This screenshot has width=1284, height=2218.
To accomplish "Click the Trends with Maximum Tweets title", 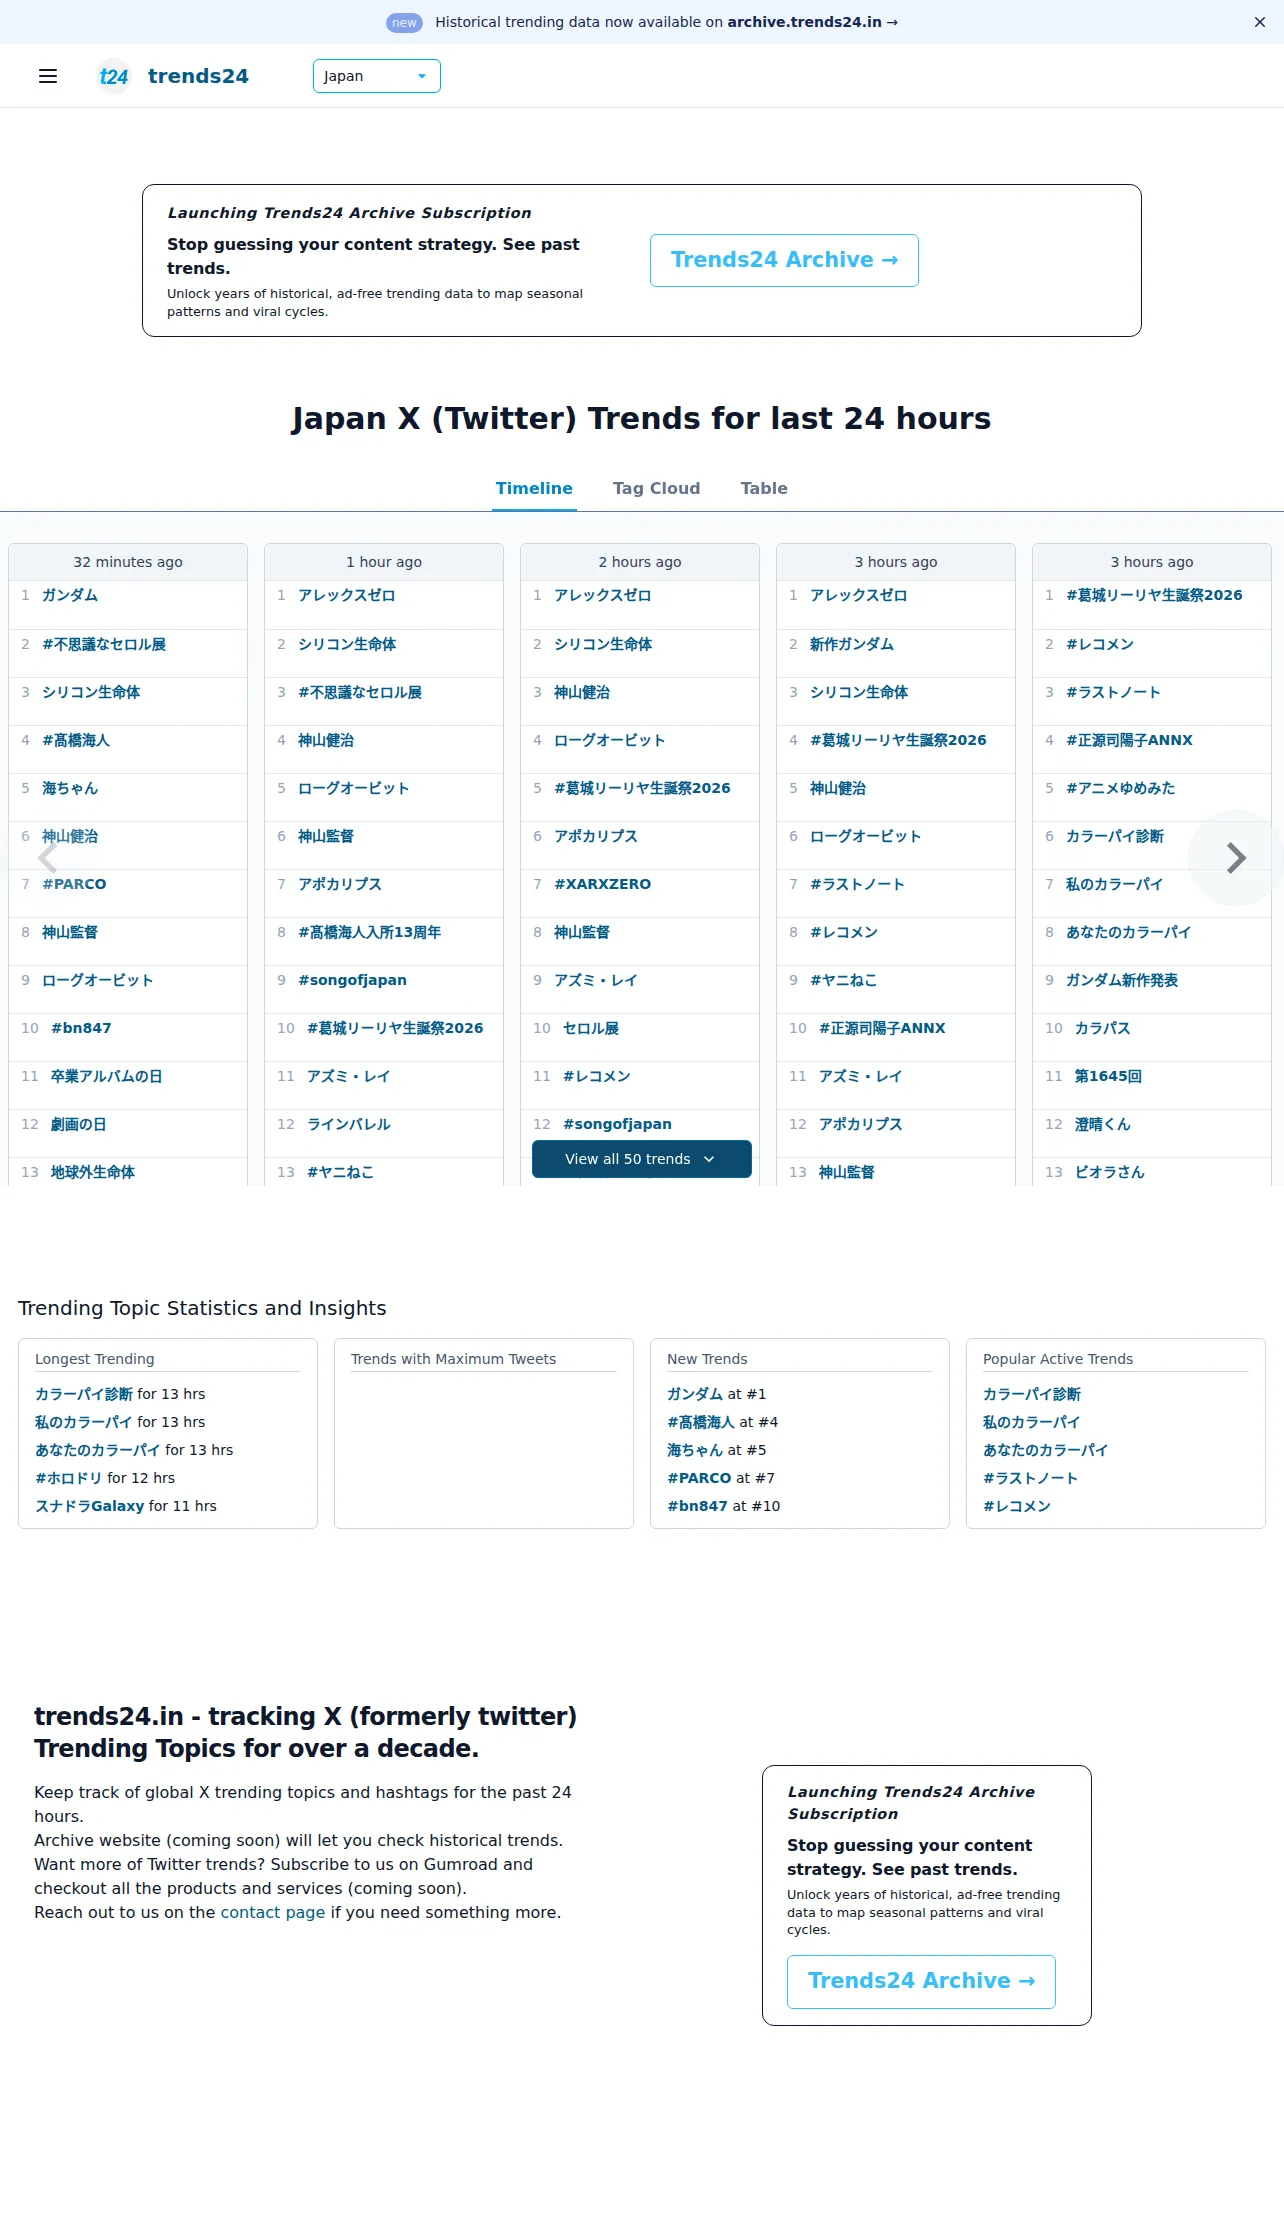I will coord(453,1360).
